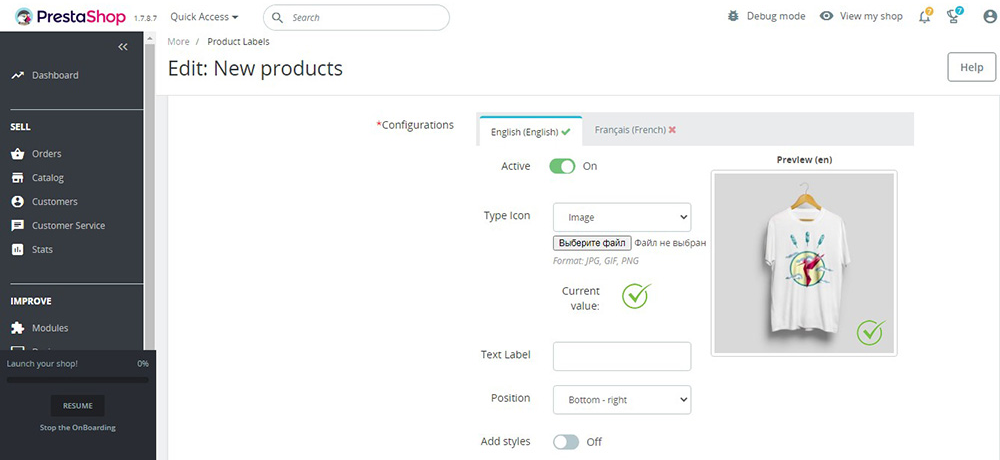Select the English (English) tab
The width and height of the screenshot is (1000, 460).
coord(531,131)
